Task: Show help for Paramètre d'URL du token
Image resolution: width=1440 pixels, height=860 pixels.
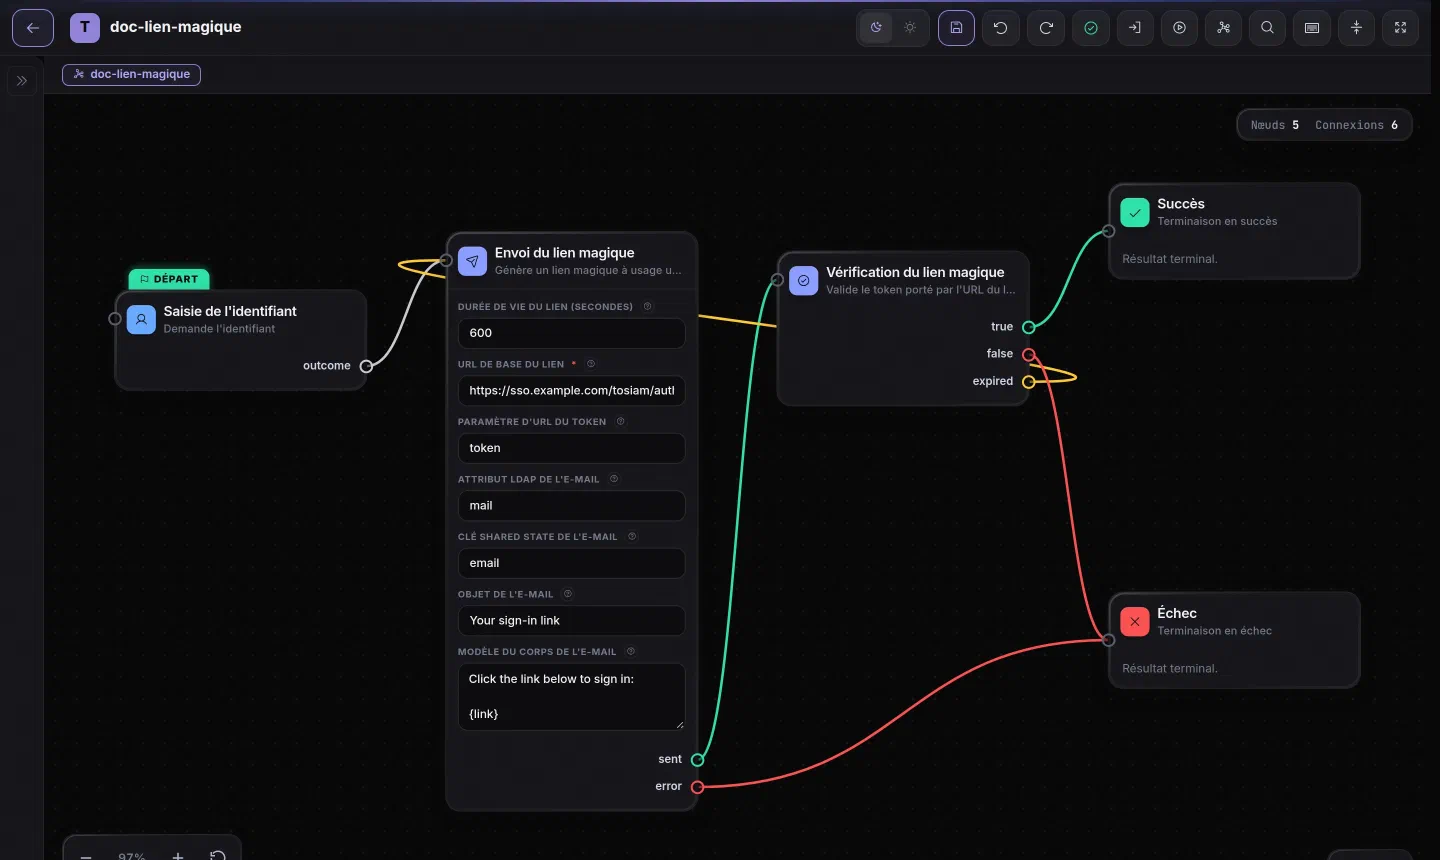Action: (x=621, y=422)
